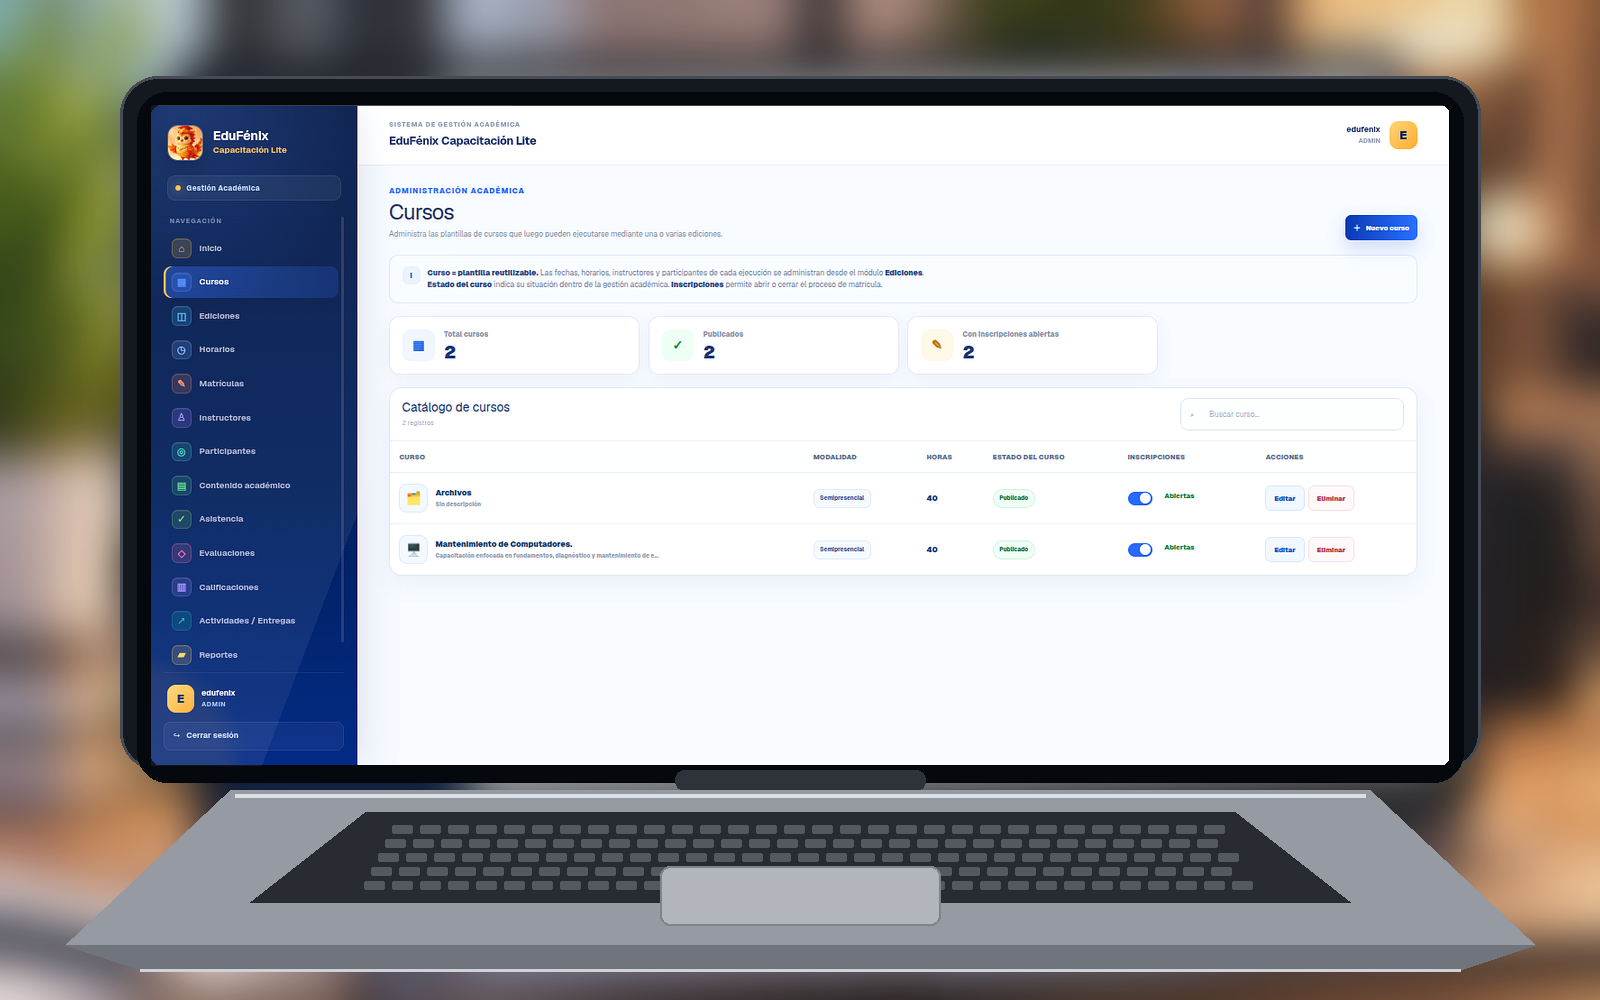Click the ESTADO DEL CURSO column header
The height and width of the screenshot is (1000, 1600).
pos(1028,457)
